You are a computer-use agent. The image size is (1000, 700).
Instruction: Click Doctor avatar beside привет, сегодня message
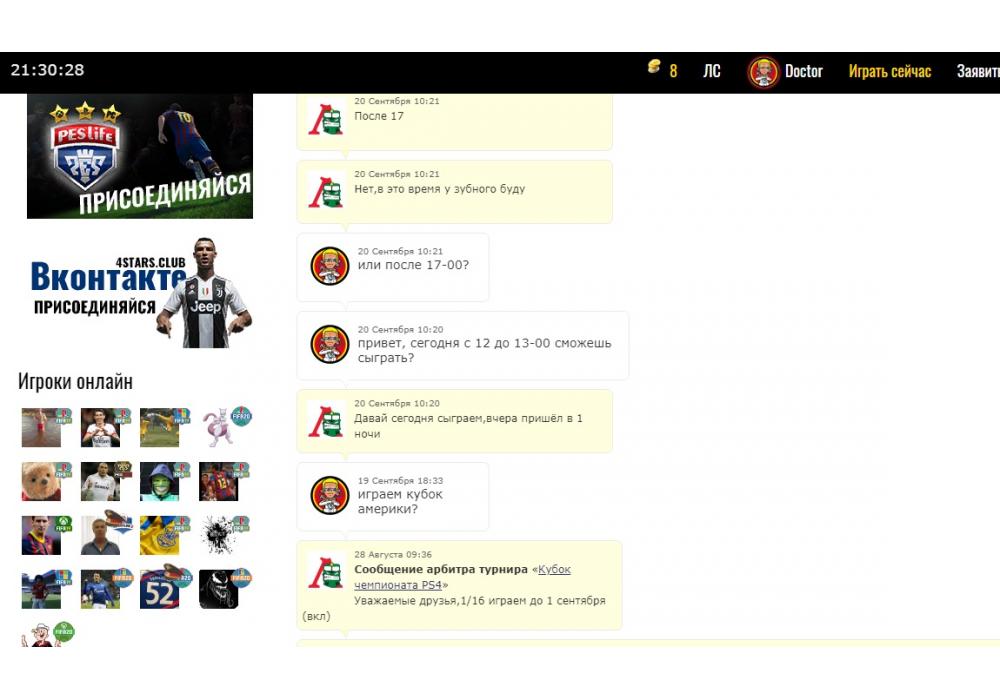[330, 344]
